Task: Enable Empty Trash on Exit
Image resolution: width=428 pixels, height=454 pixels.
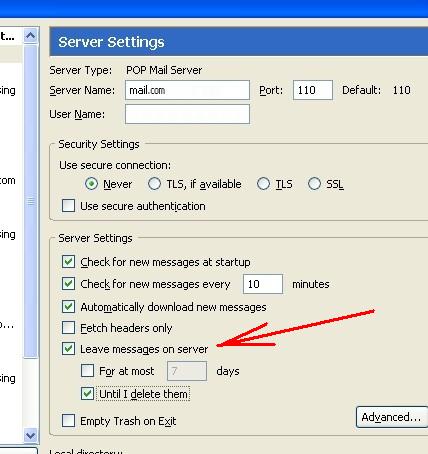Action: 68,421
